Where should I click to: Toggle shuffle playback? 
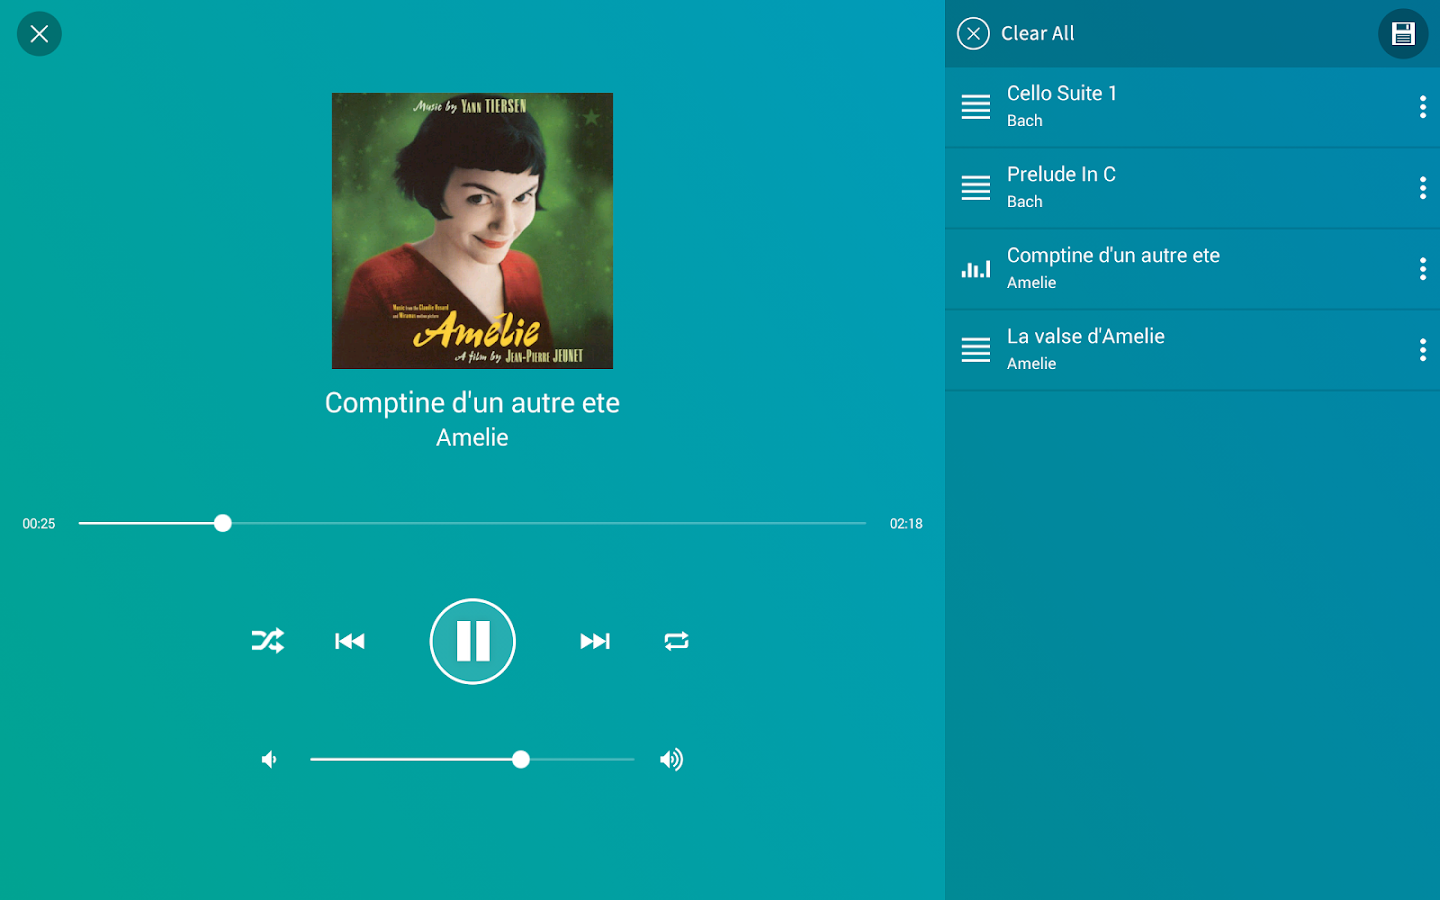click(x=268, y=641)
